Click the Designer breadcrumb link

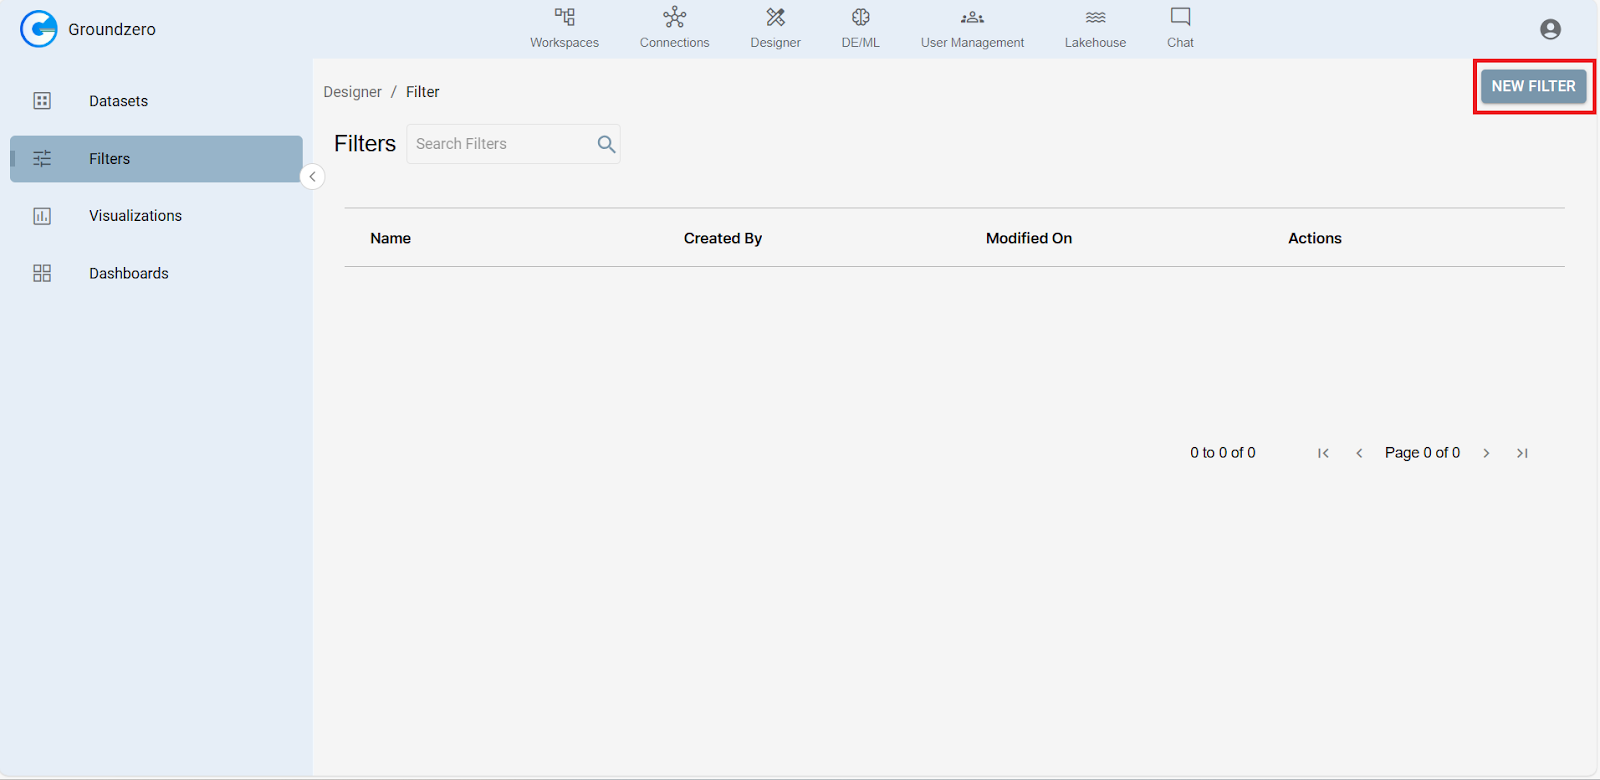(x=352, y=92)
